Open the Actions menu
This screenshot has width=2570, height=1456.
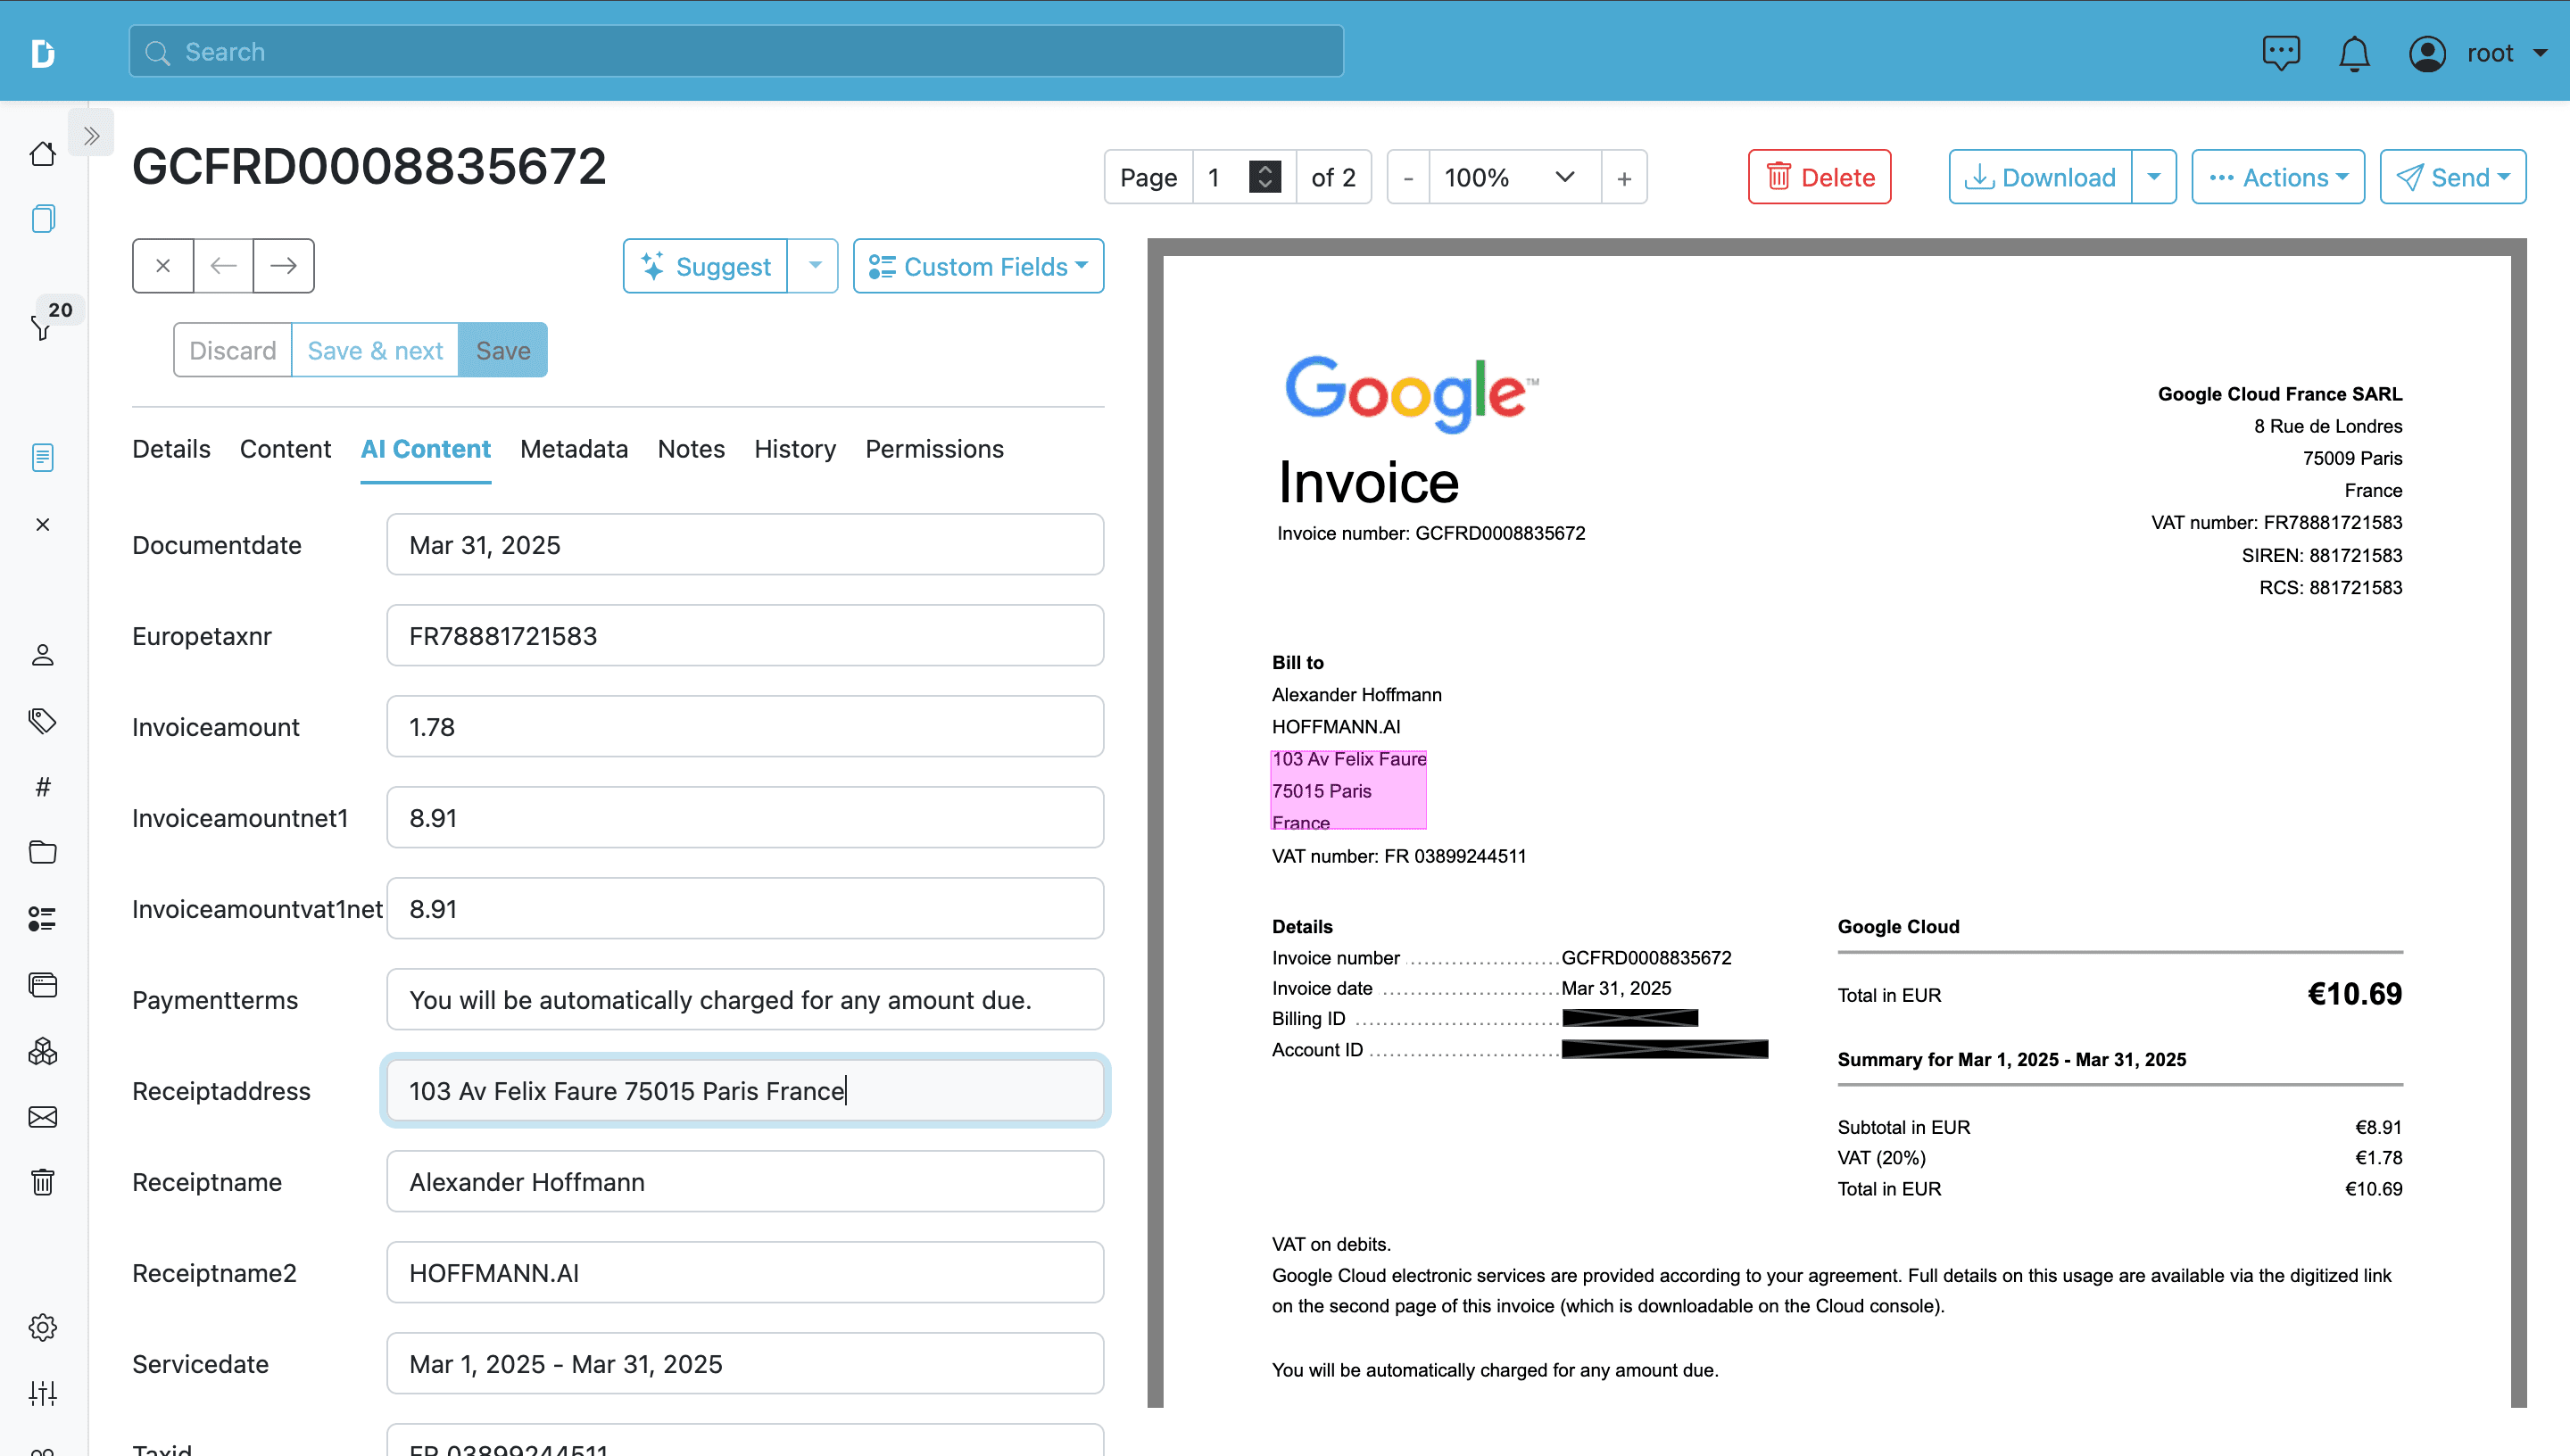(2278, 177)
